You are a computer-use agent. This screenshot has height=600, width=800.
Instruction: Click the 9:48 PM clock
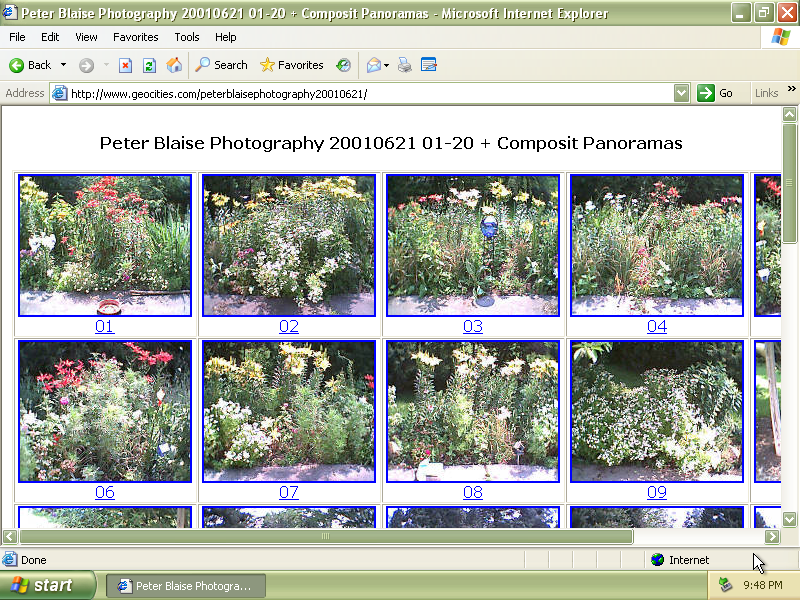click(x=763, y=585)
